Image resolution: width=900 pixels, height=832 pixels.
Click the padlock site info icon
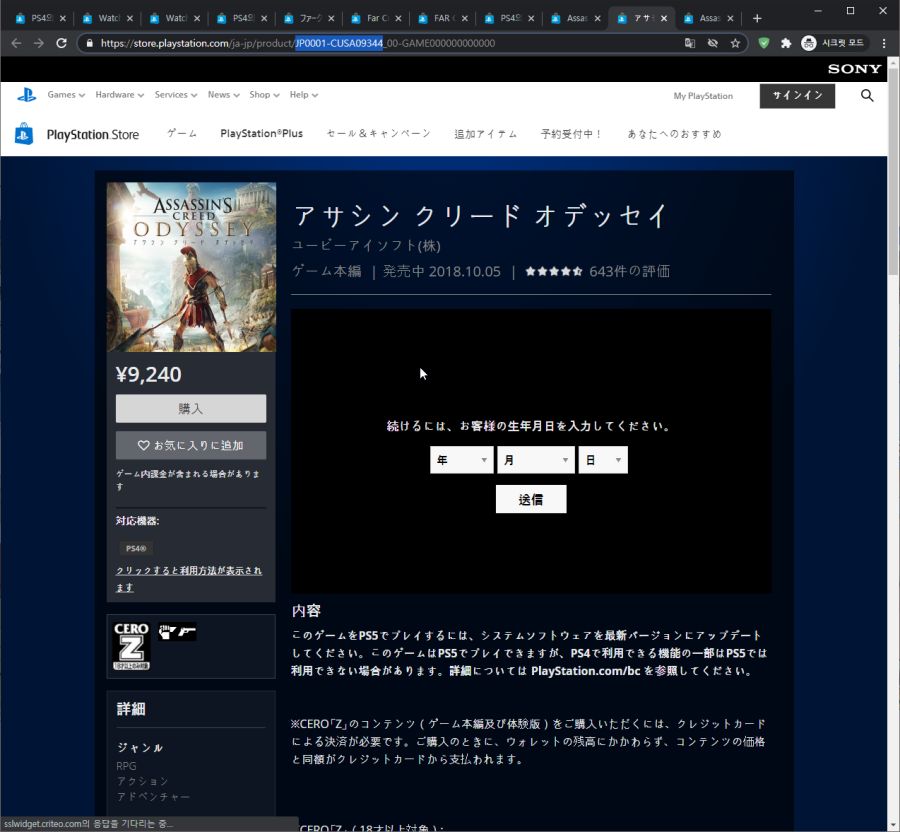pyautogui.click(x=90, y=43)
